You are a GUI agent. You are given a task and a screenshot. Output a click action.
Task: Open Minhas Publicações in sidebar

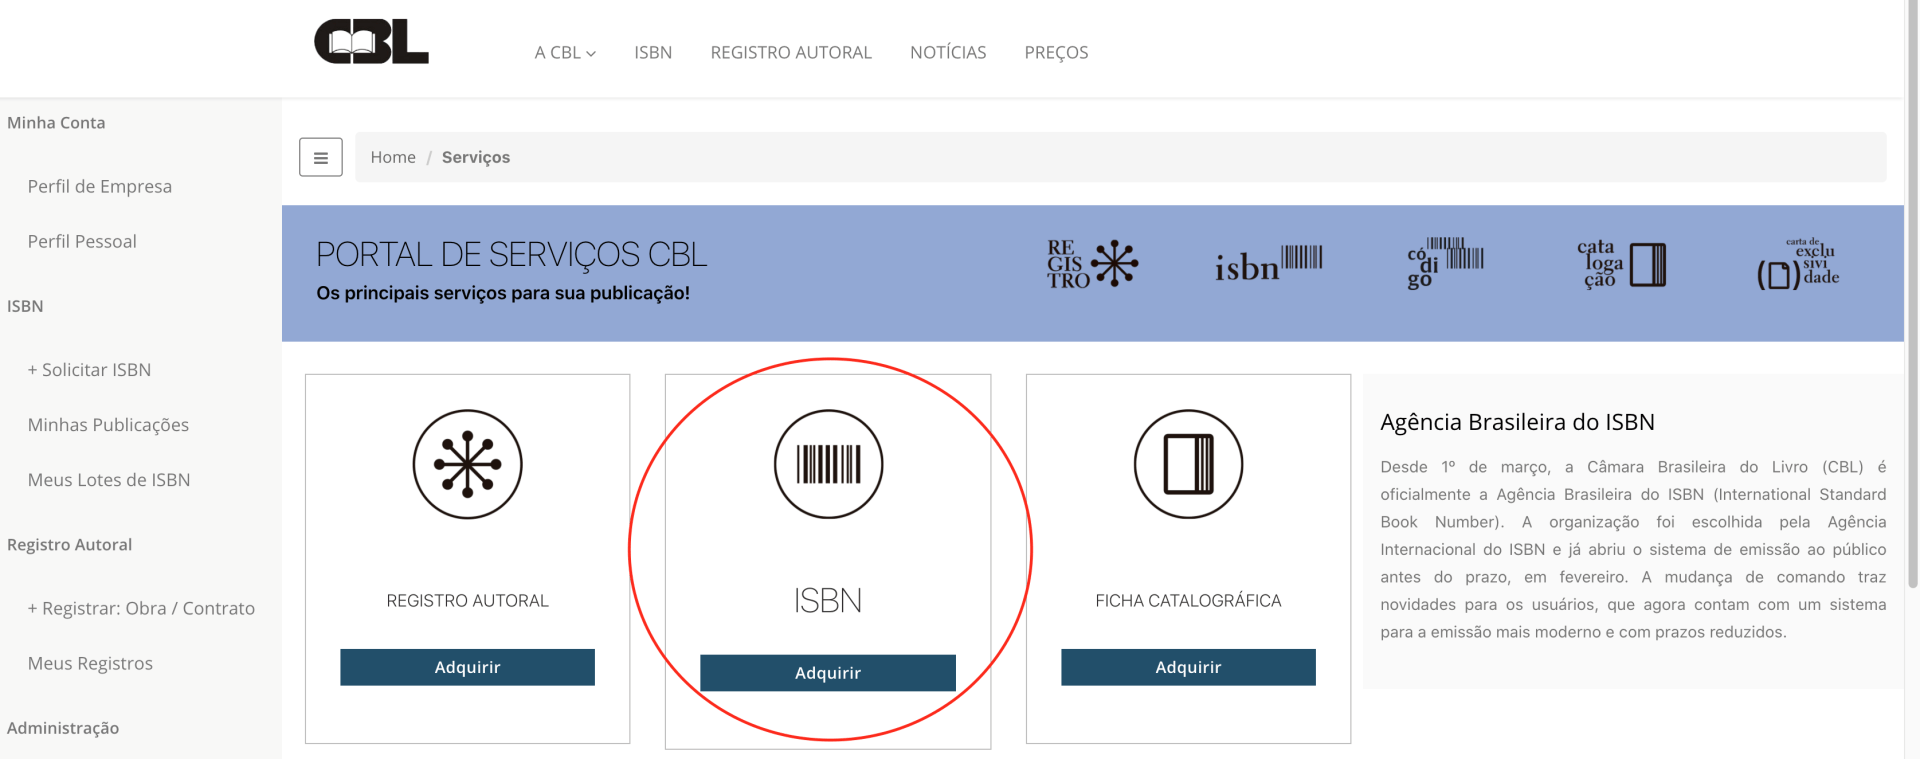pos(108,424)
